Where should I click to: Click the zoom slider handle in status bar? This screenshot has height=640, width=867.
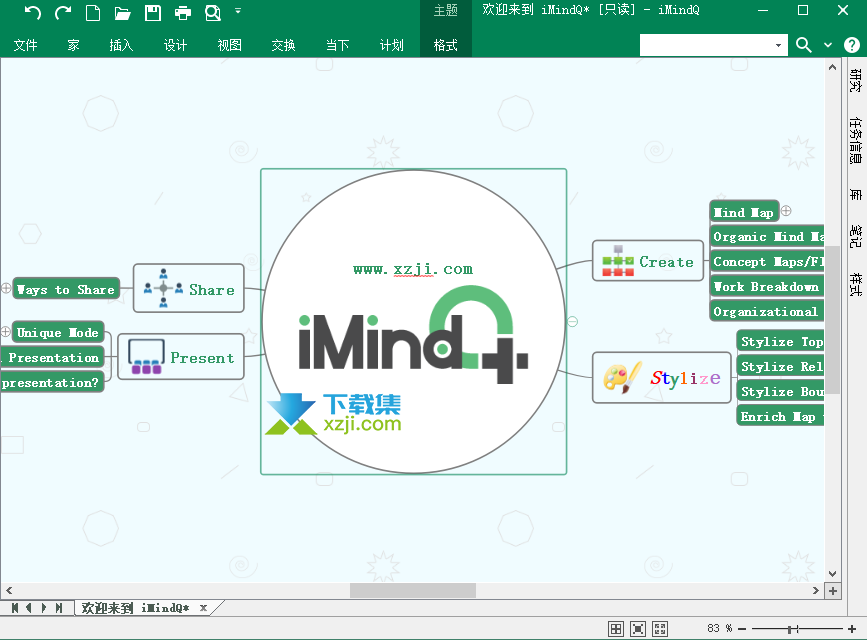coord(792,628)
